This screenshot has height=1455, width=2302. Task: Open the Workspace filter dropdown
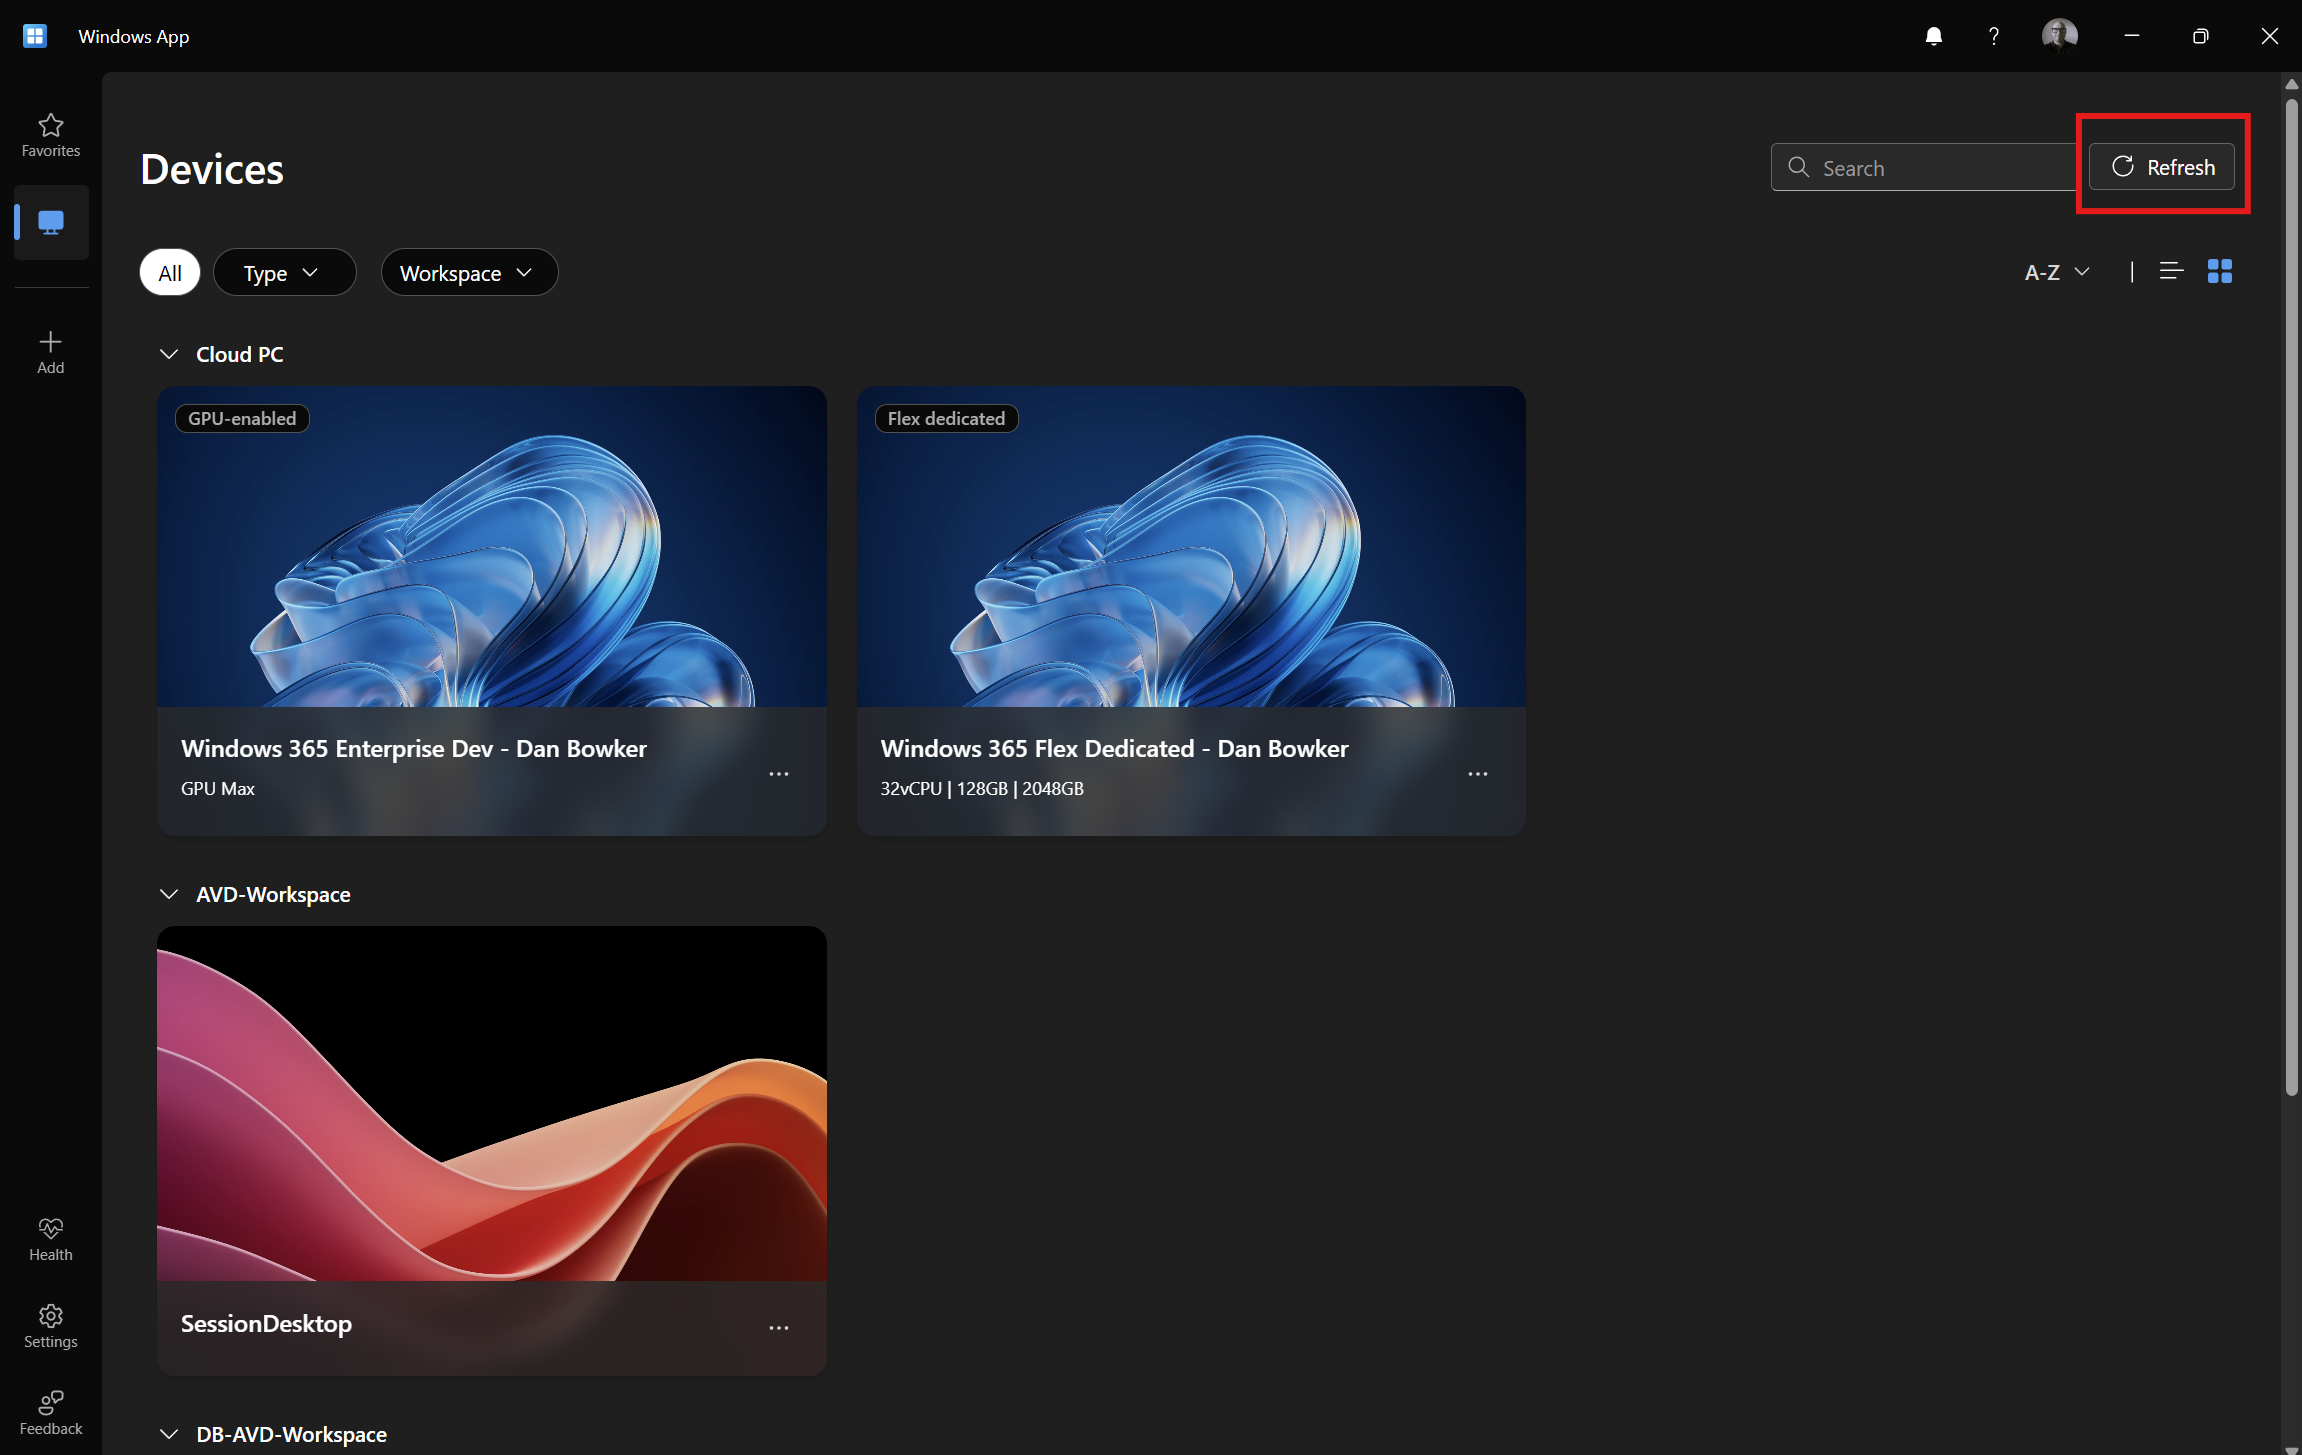point(469,272)
